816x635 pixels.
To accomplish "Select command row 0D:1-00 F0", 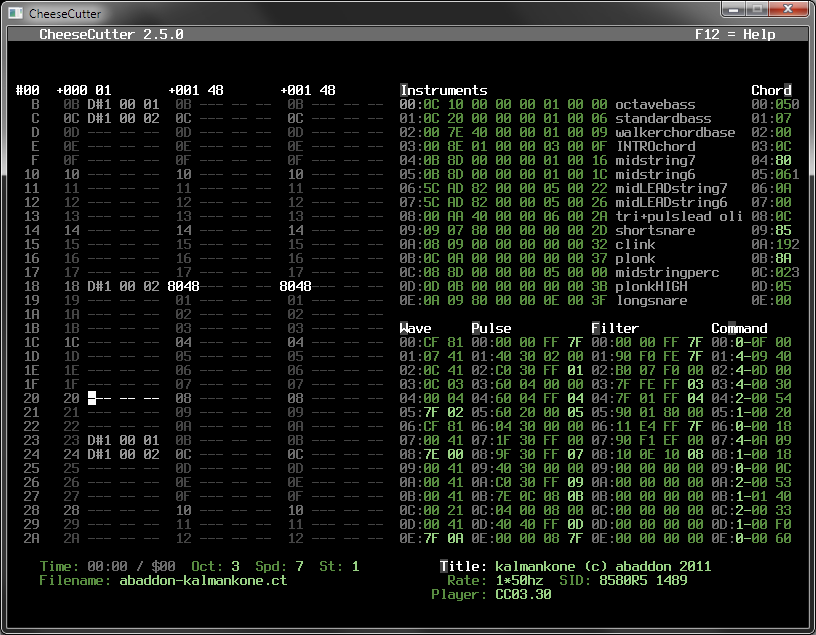I will pyautogui.click(x=751, y=525).
